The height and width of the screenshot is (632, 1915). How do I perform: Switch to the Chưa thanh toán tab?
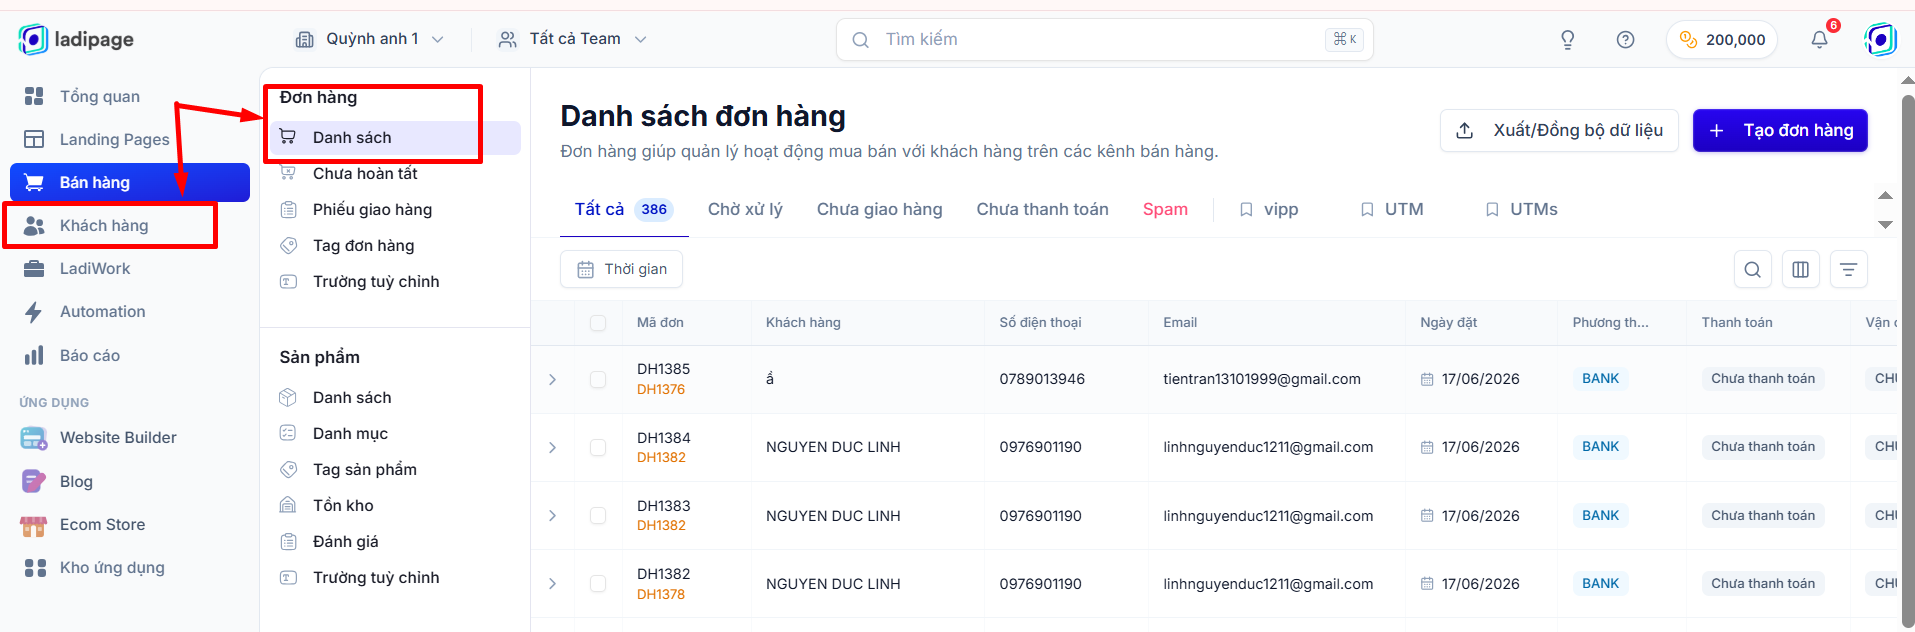click(x=1042, y=209)
